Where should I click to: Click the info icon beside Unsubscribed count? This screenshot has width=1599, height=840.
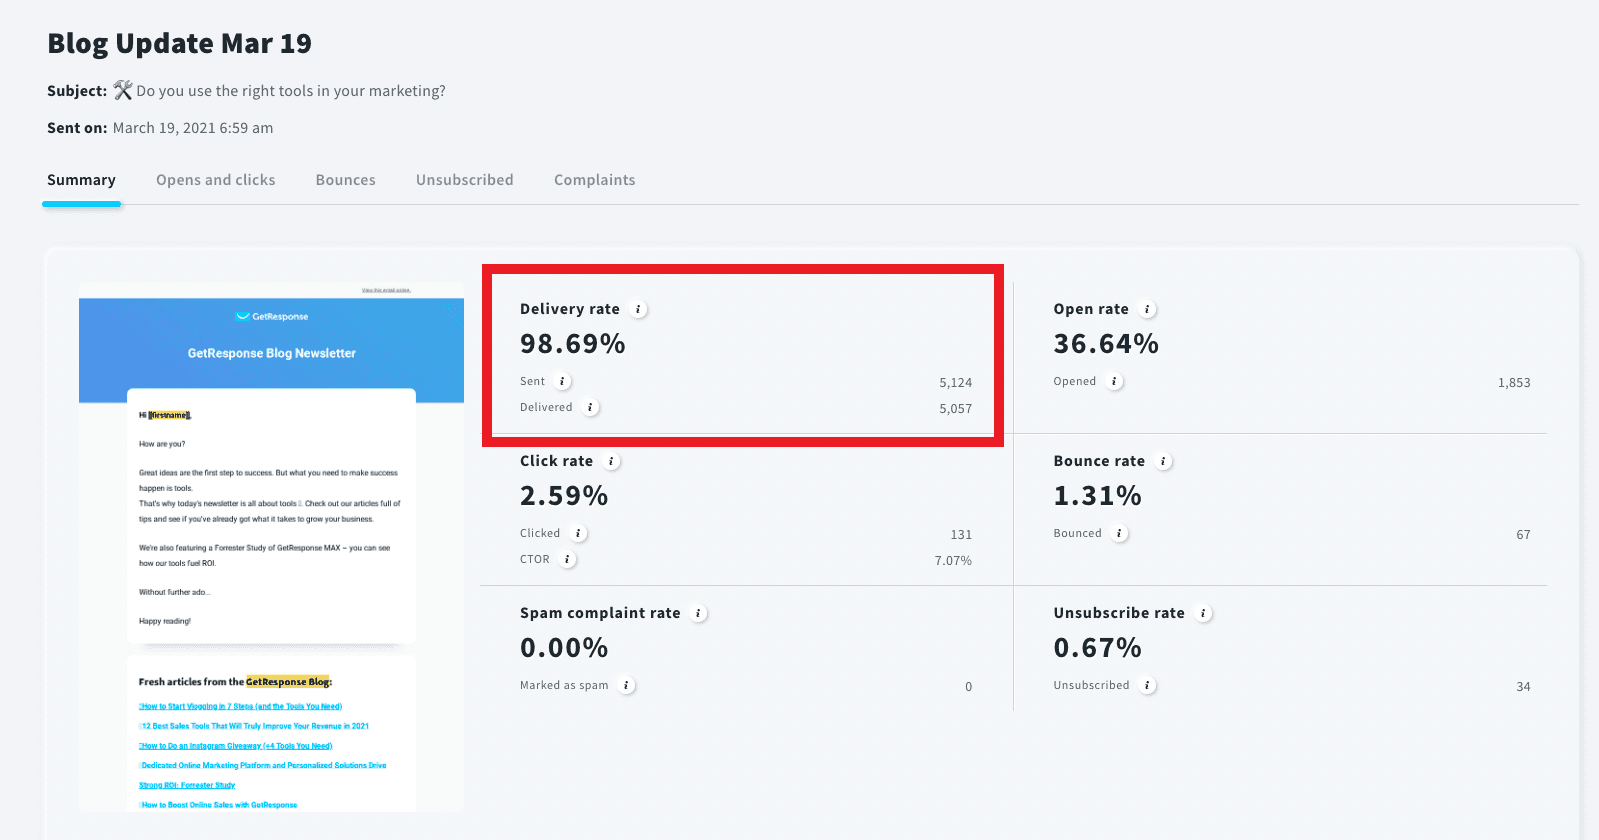click(x=1148, y=686)
